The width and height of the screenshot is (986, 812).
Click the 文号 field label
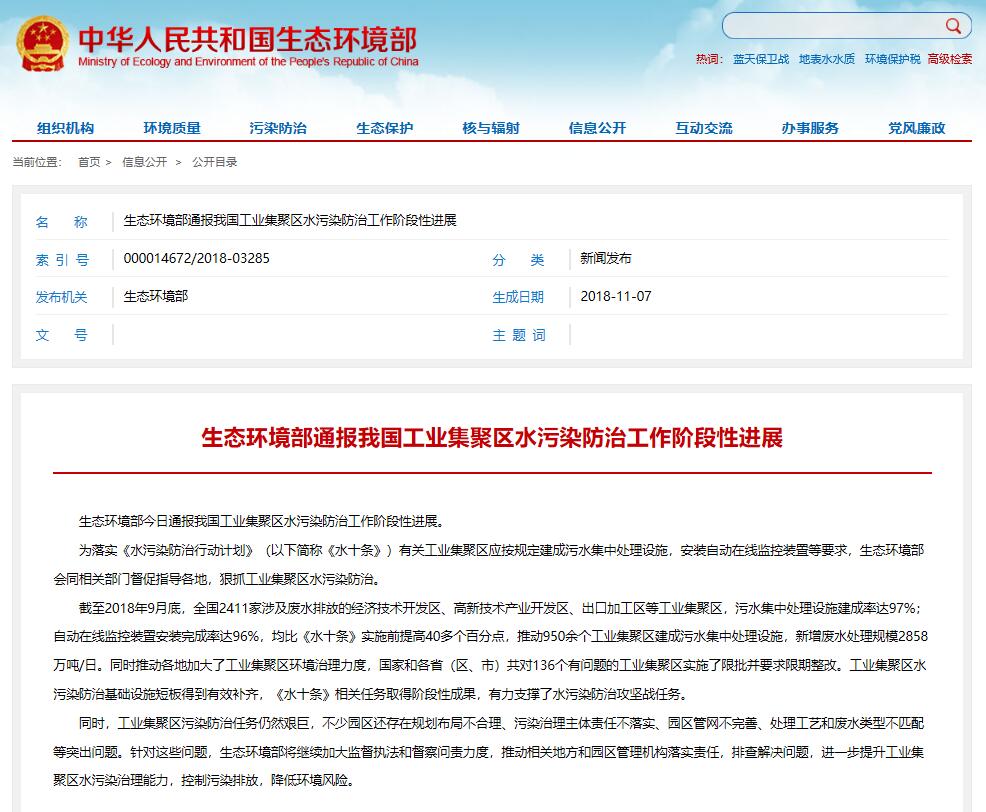62,335
